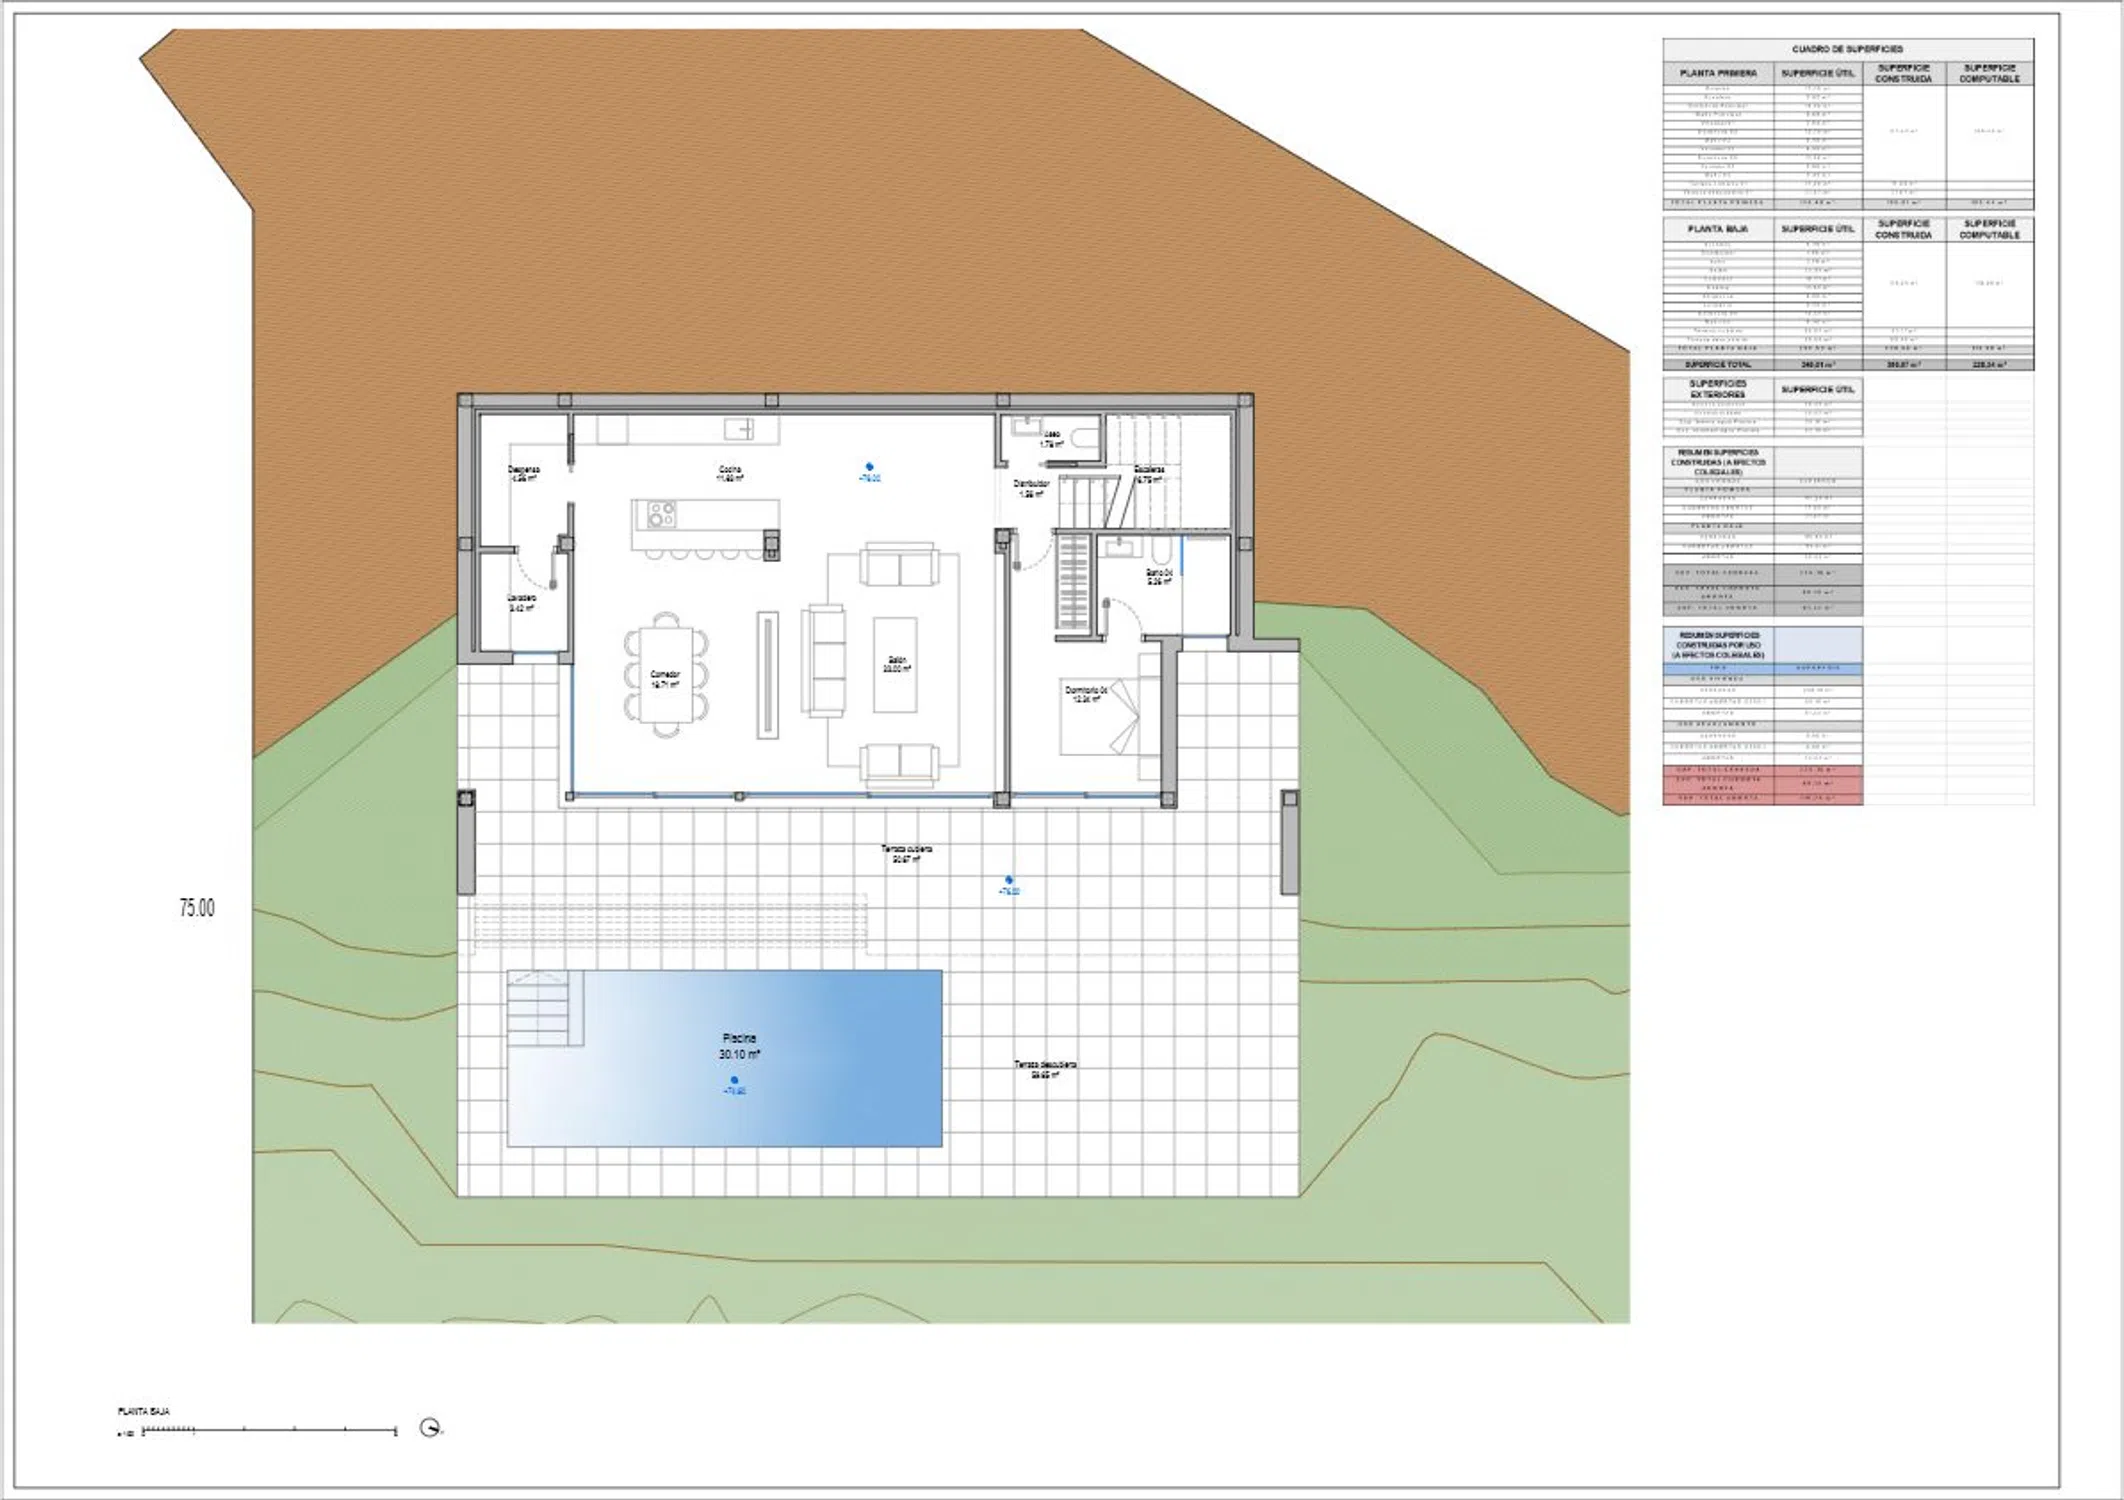
Task: Click the toilet symbol in Aseo
Action: click(x=1084, y=437)
